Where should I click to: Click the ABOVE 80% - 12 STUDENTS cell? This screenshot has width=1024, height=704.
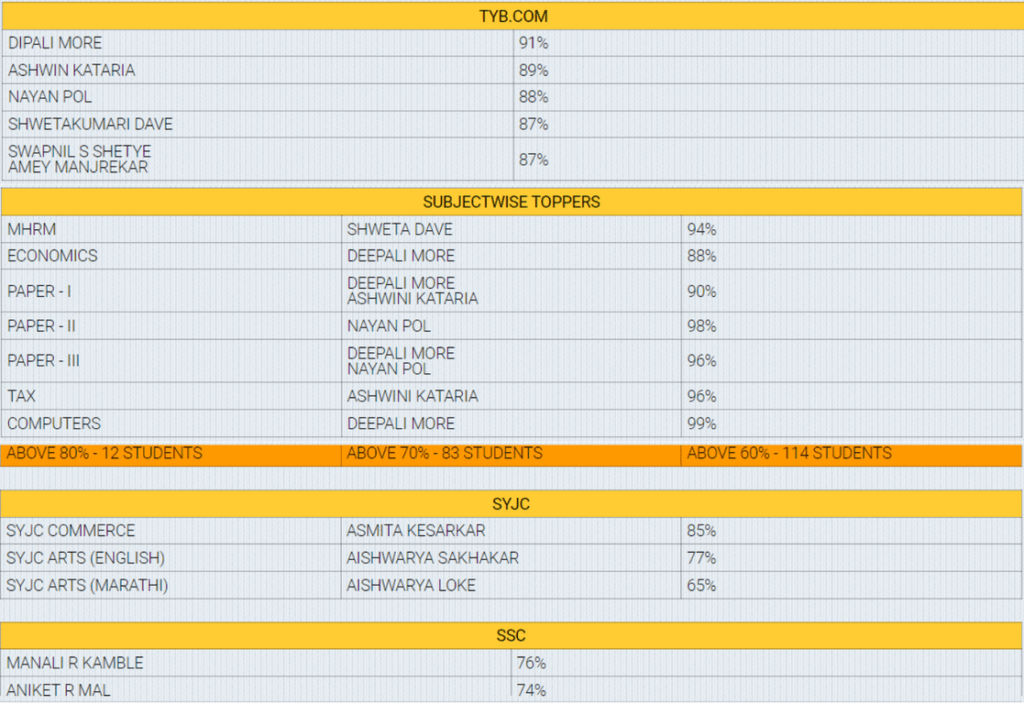(171, 454)
